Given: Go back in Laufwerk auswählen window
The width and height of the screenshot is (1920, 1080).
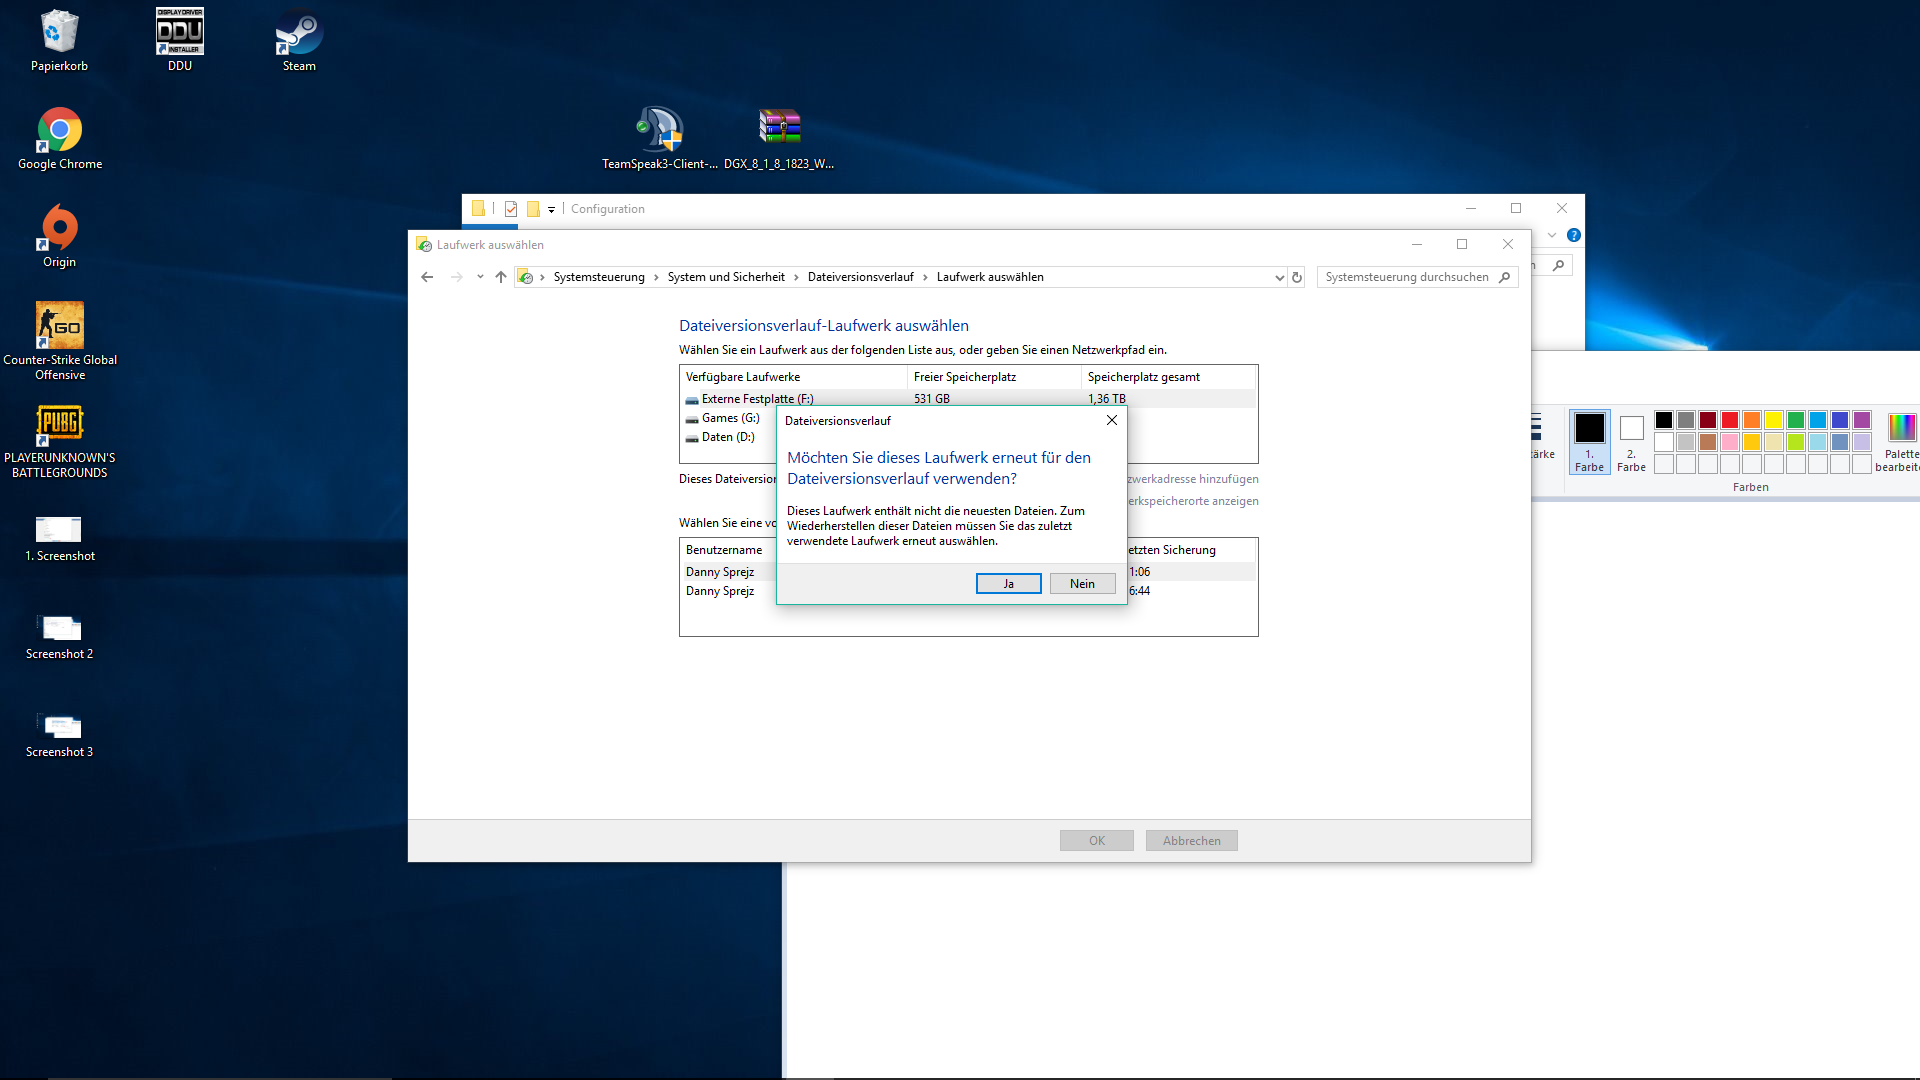Looking at the screenshot, I should tap(427, 277).
